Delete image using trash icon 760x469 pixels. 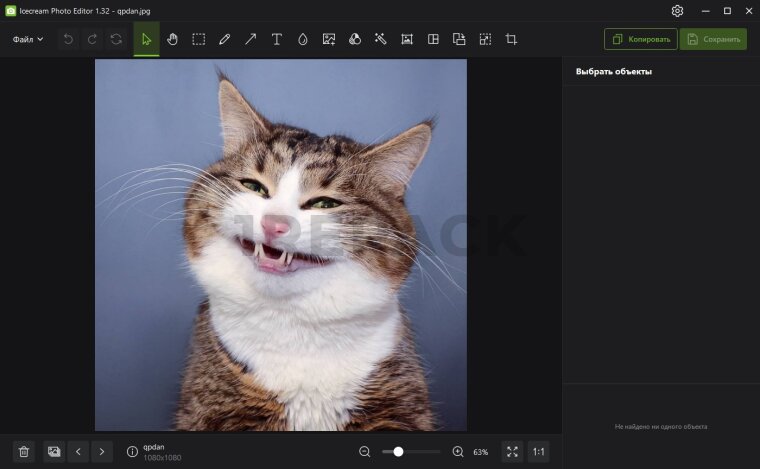tap(25, 452)
